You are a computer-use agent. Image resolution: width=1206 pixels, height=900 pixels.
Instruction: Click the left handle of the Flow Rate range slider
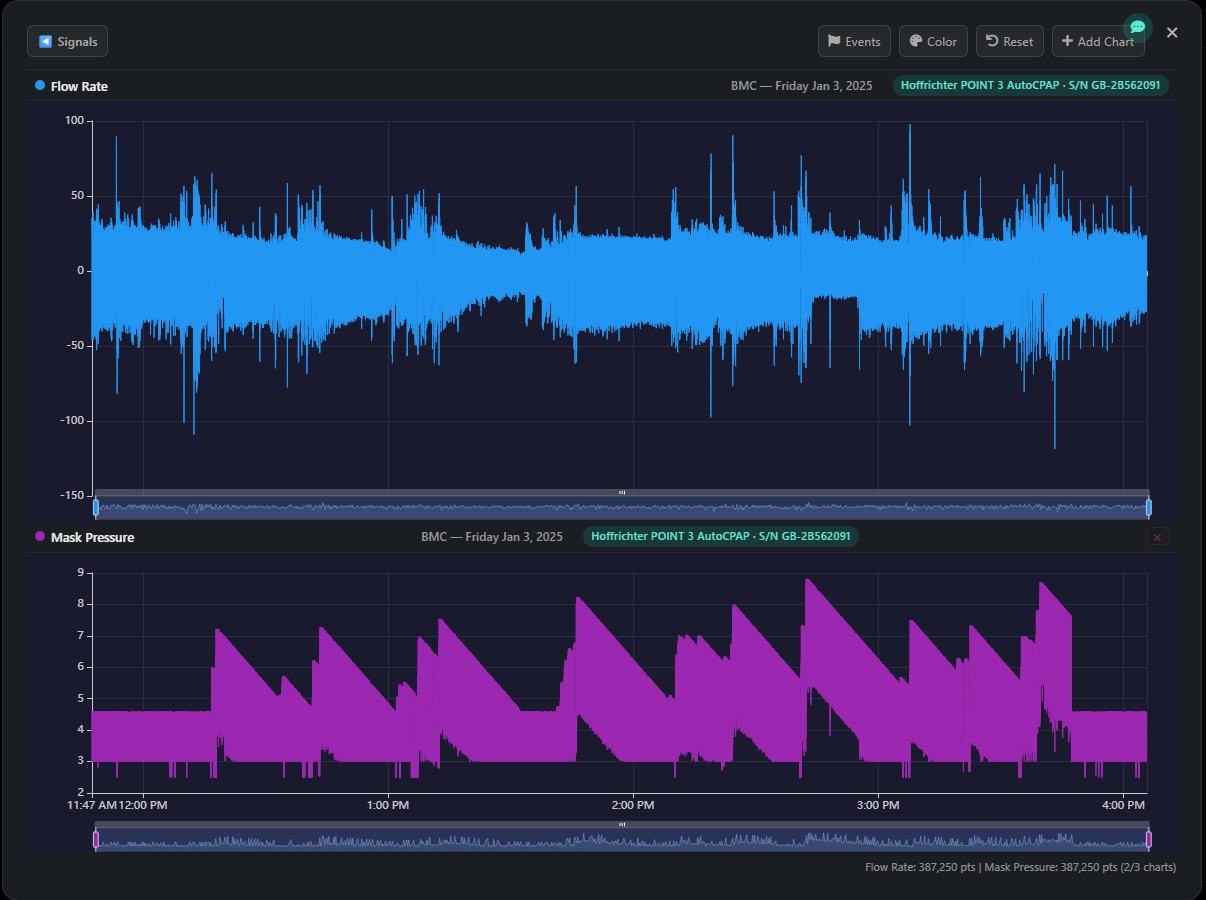click(95, 507)
